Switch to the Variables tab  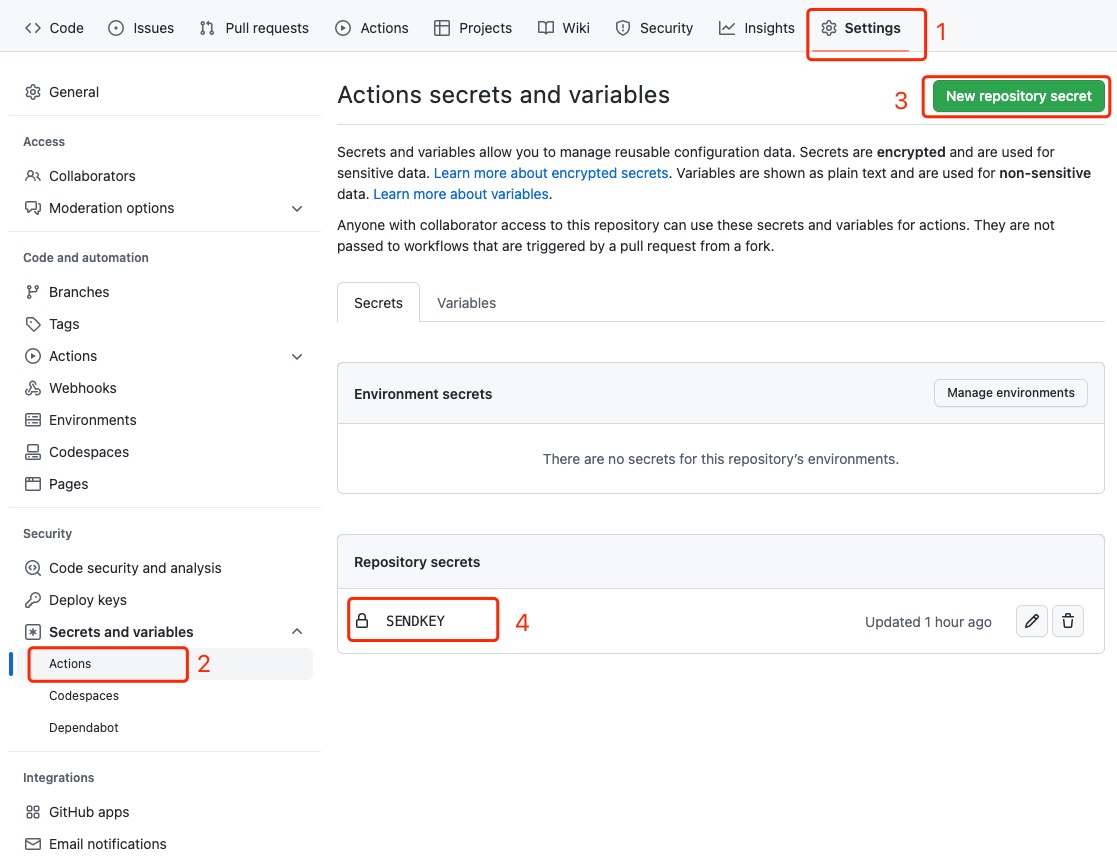[x=466, y=303]
